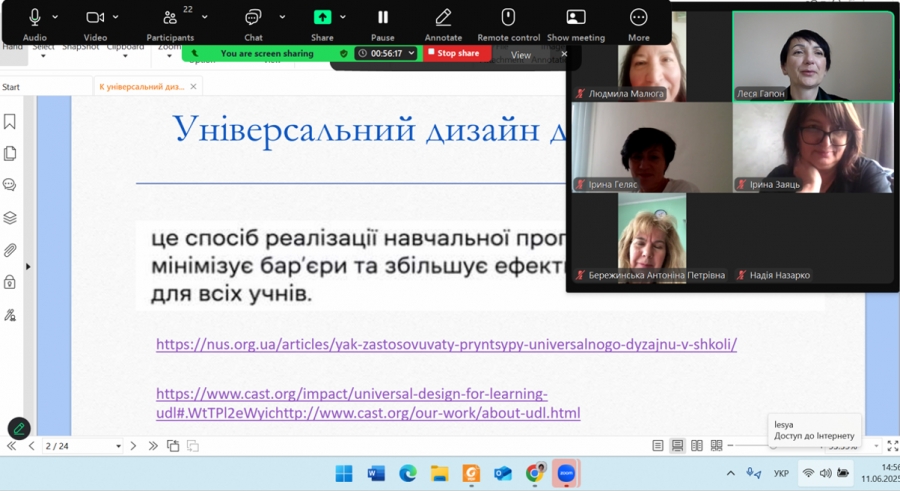Expand the Audio settings arrow

click(x=55, y=17)
